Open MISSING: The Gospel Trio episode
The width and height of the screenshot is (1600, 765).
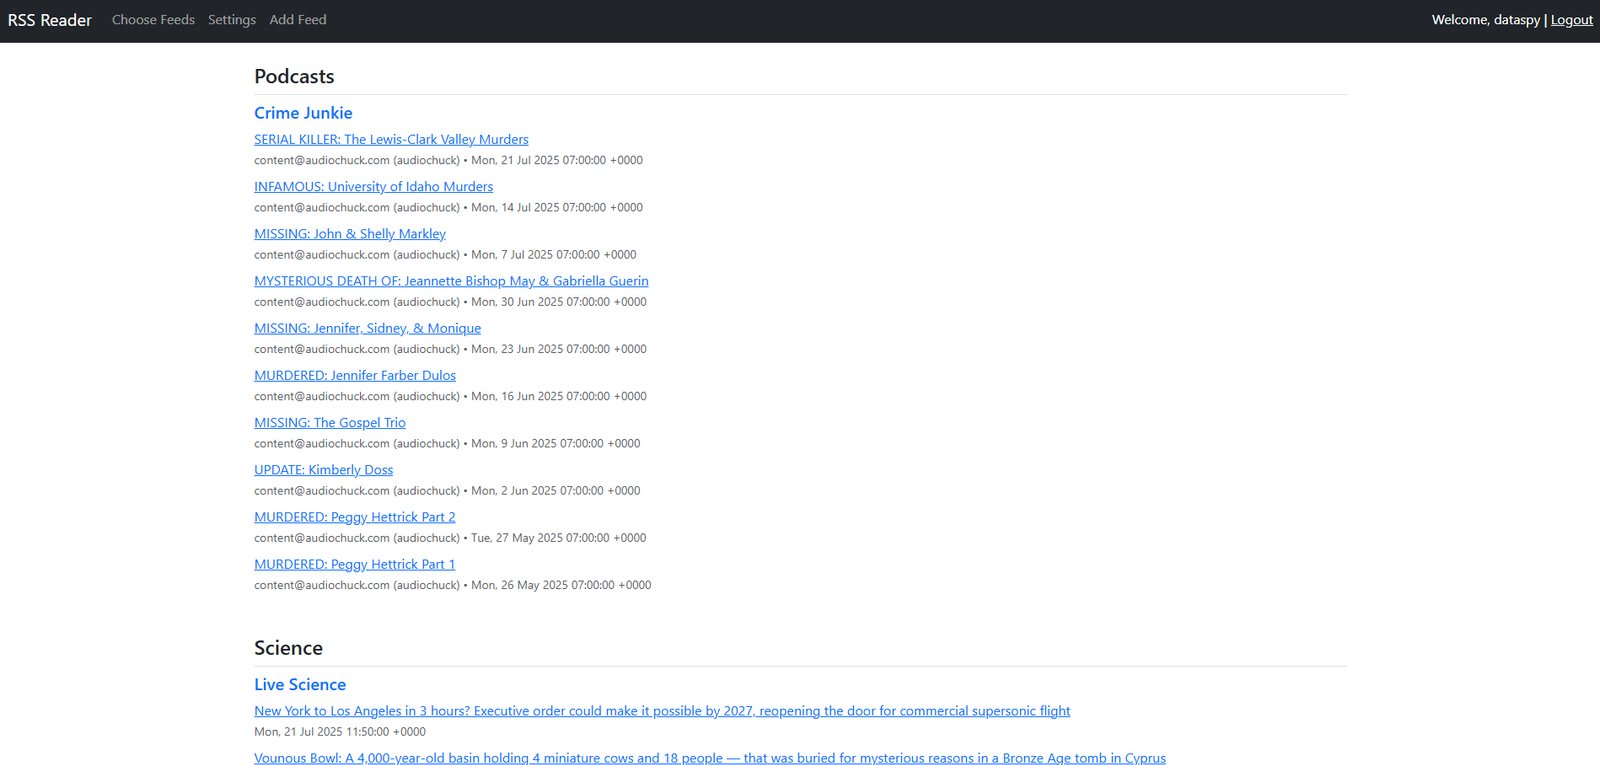pos(330,422)
